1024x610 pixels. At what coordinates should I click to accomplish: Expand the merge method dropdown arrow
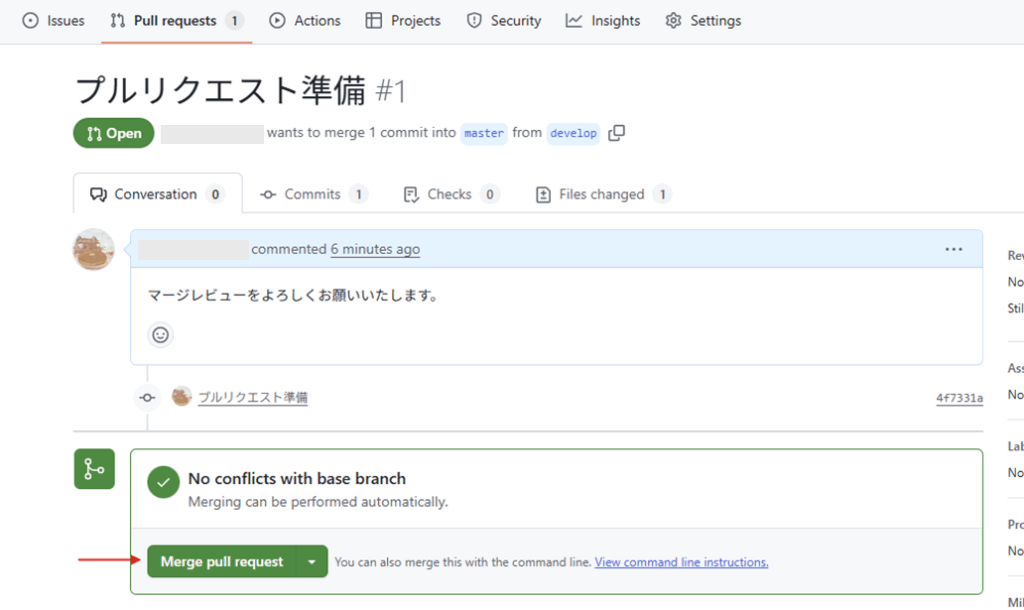[312, 562]
